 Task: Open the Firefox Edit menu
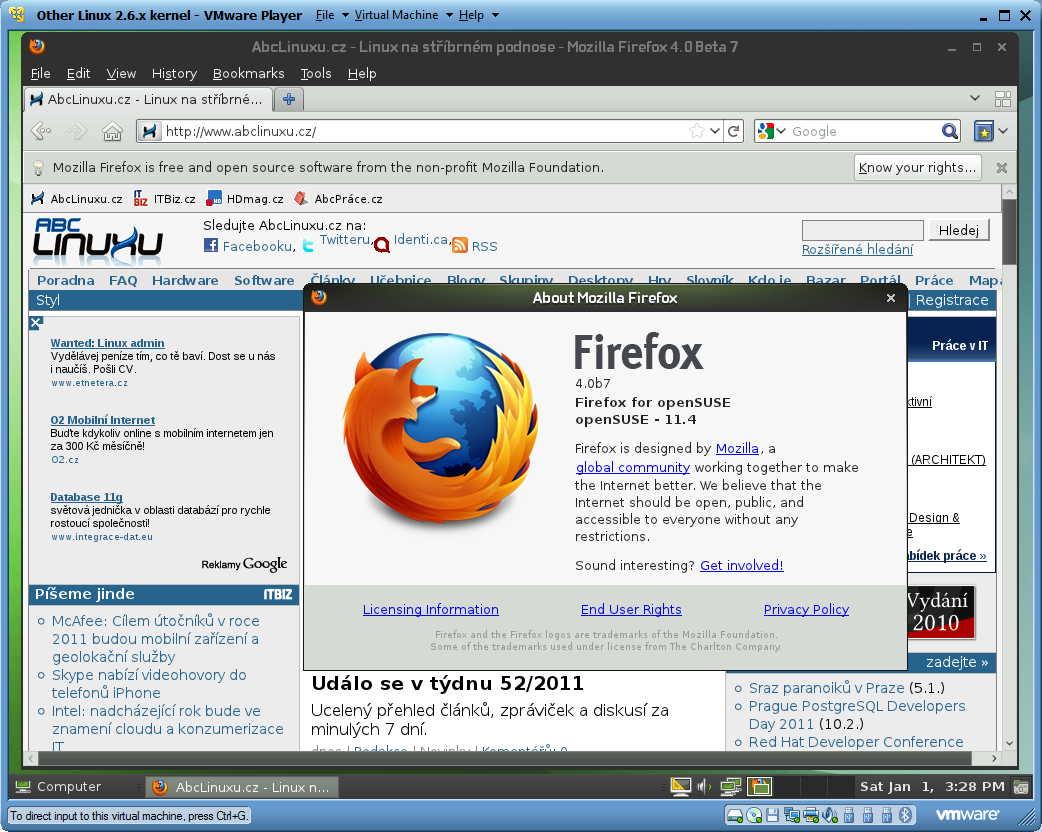(x=78, y=73)
